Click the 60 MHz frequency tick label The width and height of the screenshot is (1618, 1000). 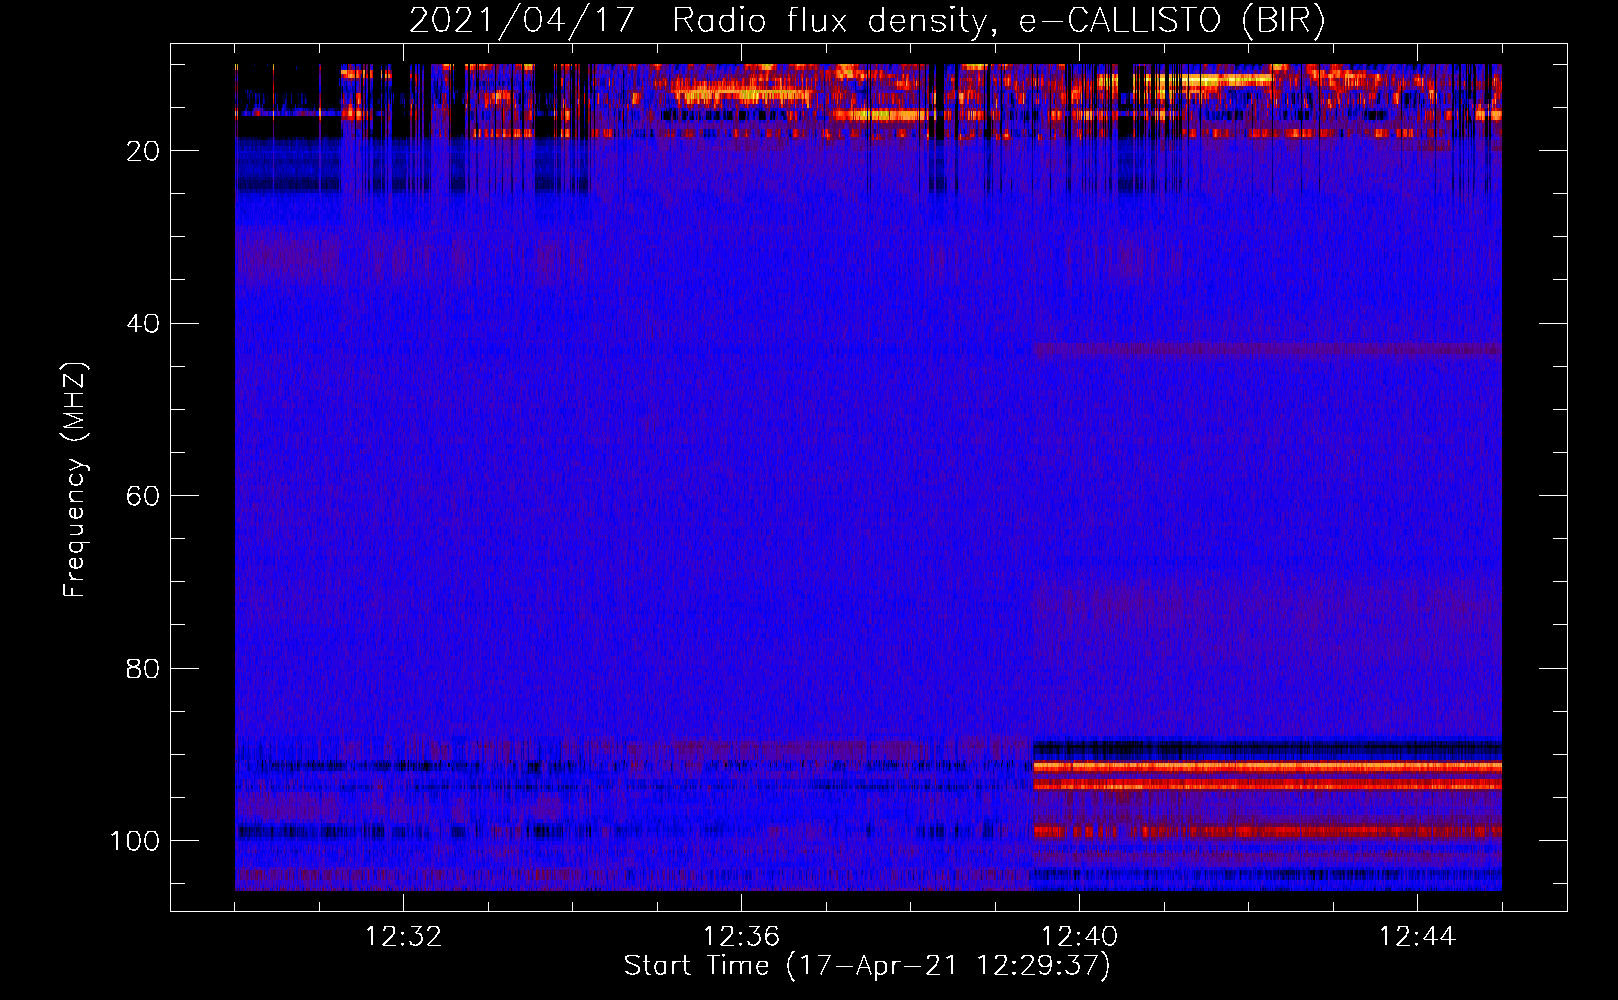point(143,496)
